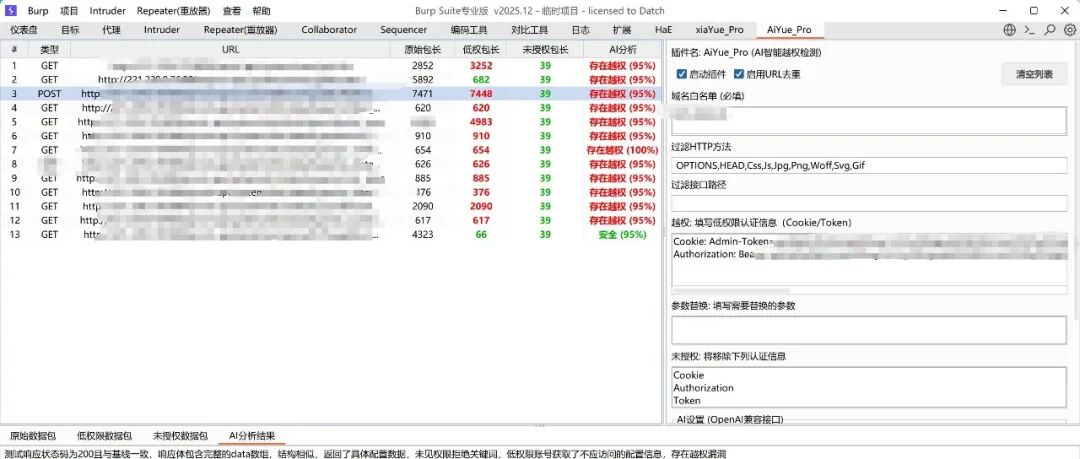The height and width of the screenshot is (459, 1080).
Task: Switch to the 扩展 tab
Action: pyautogui.click(x=621, y=30)
